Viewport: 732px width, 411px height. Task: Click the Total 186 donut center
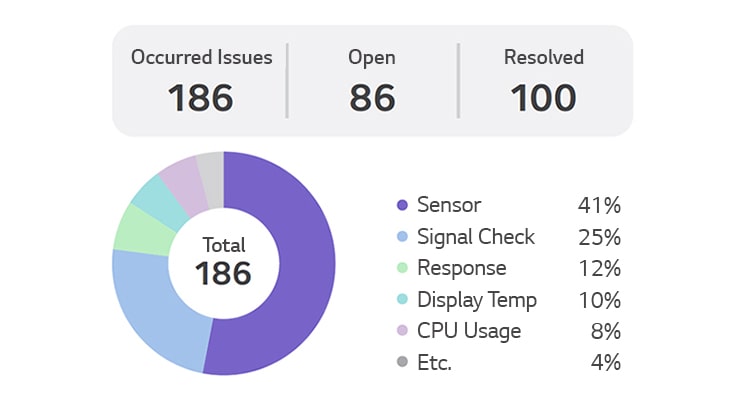pyautogui.click(x=223, y=262)
